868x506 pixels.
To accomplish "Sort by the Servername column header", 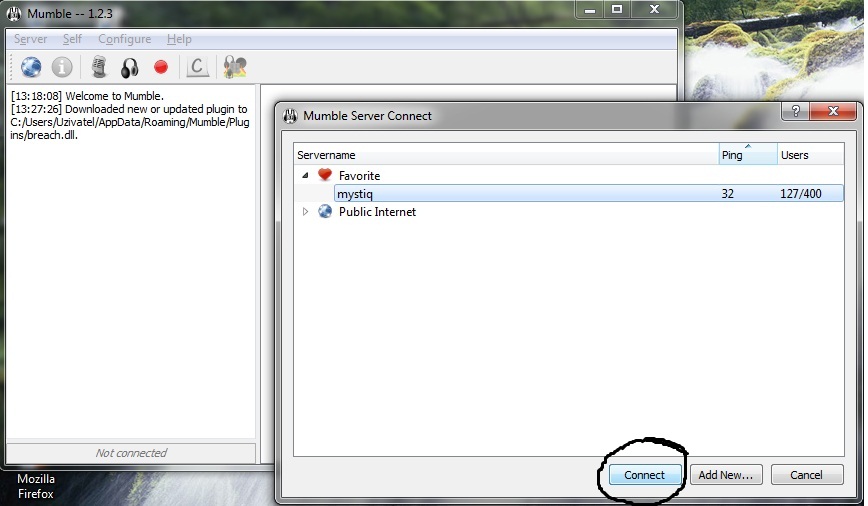I will click(x=506, y=154).
